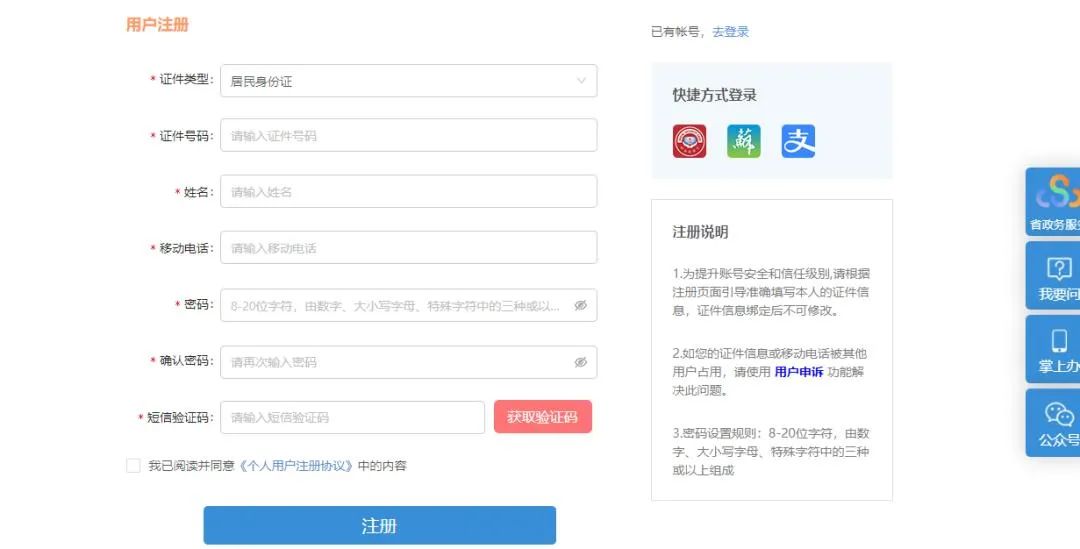Click the 密码 input field

click(408, 305)
